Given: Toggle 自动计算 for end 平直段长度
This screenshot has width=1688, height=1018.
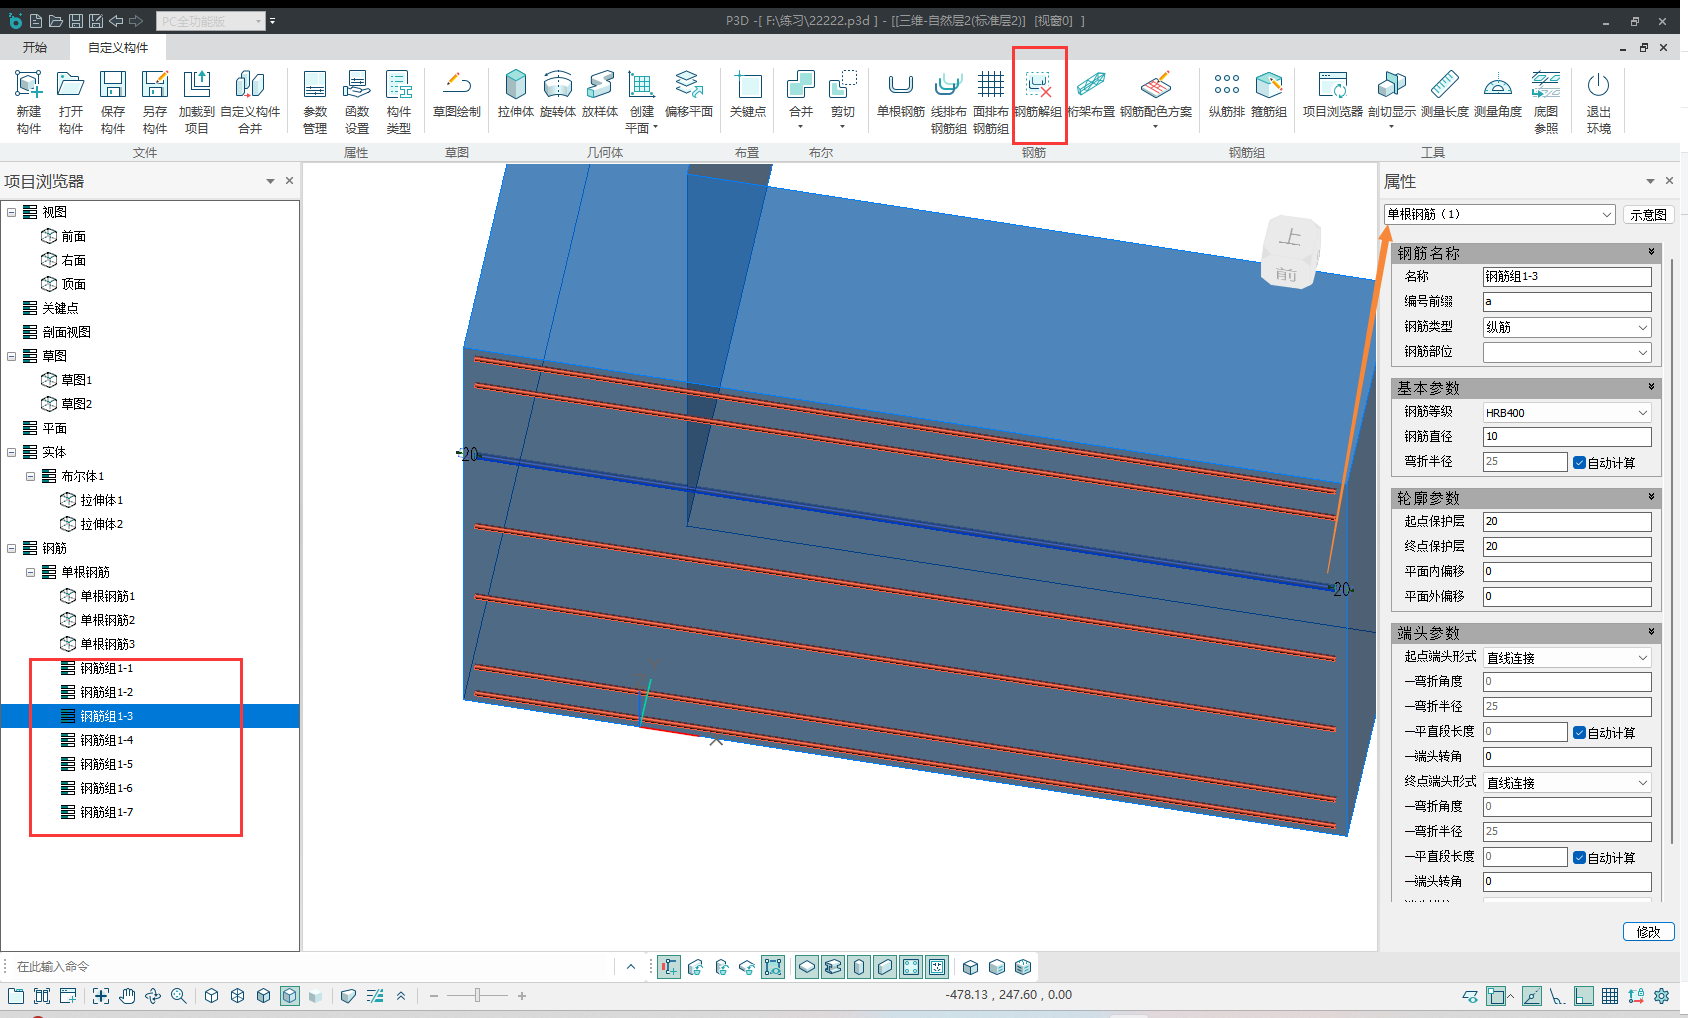Looking at the screenshot, I should click(1579, 858).
